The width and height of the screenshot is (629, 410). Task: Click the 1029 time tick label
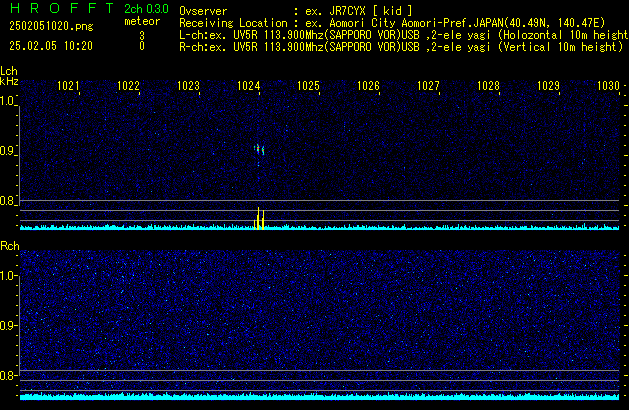point(548,86)
